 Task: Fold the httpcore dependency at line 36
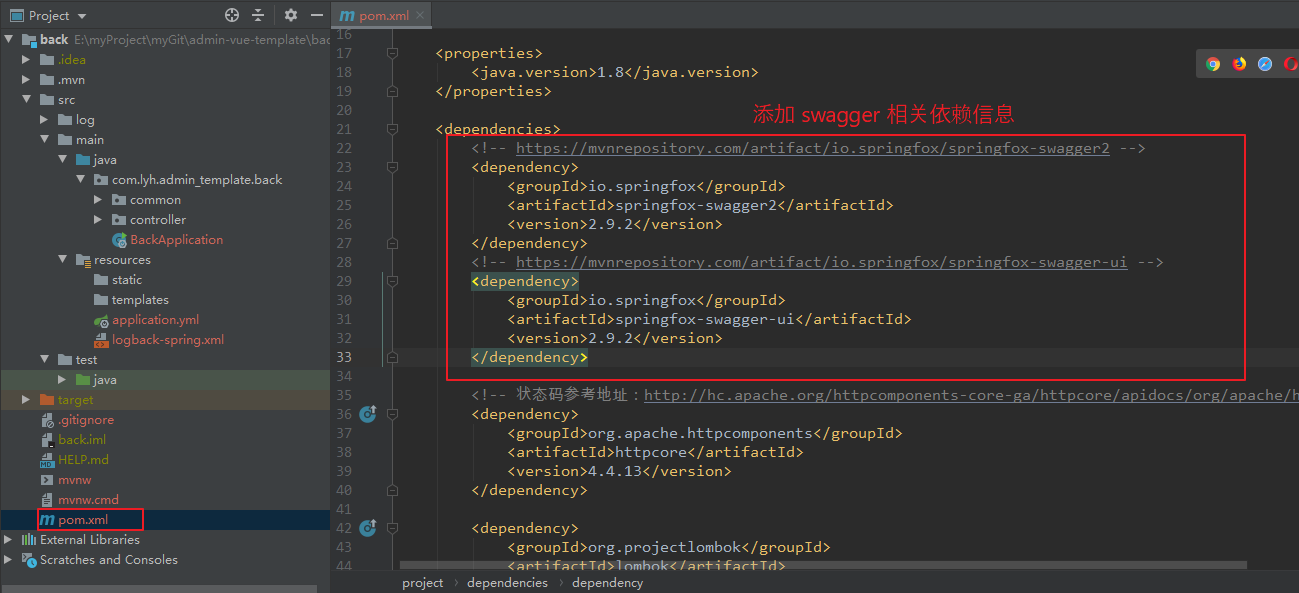pos(392,414)
